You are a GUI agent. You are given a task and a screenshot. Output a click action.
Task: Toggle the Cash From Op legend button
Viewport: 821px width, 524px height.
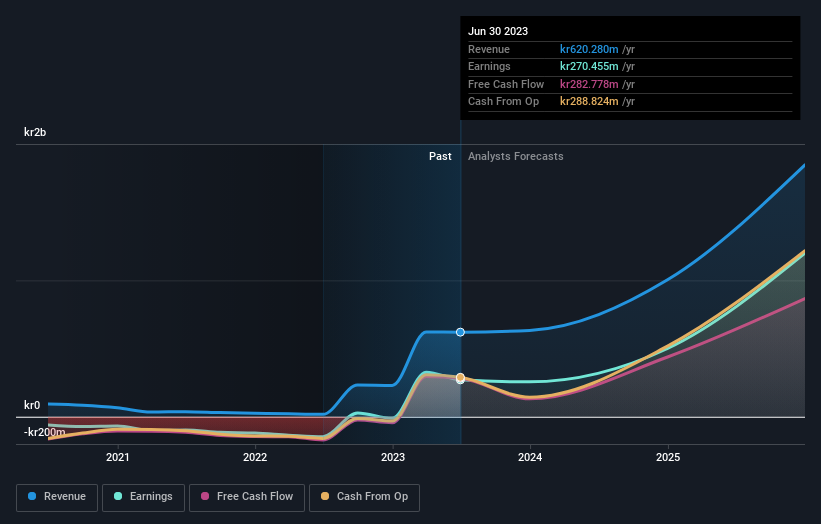[x=364, y=497]
